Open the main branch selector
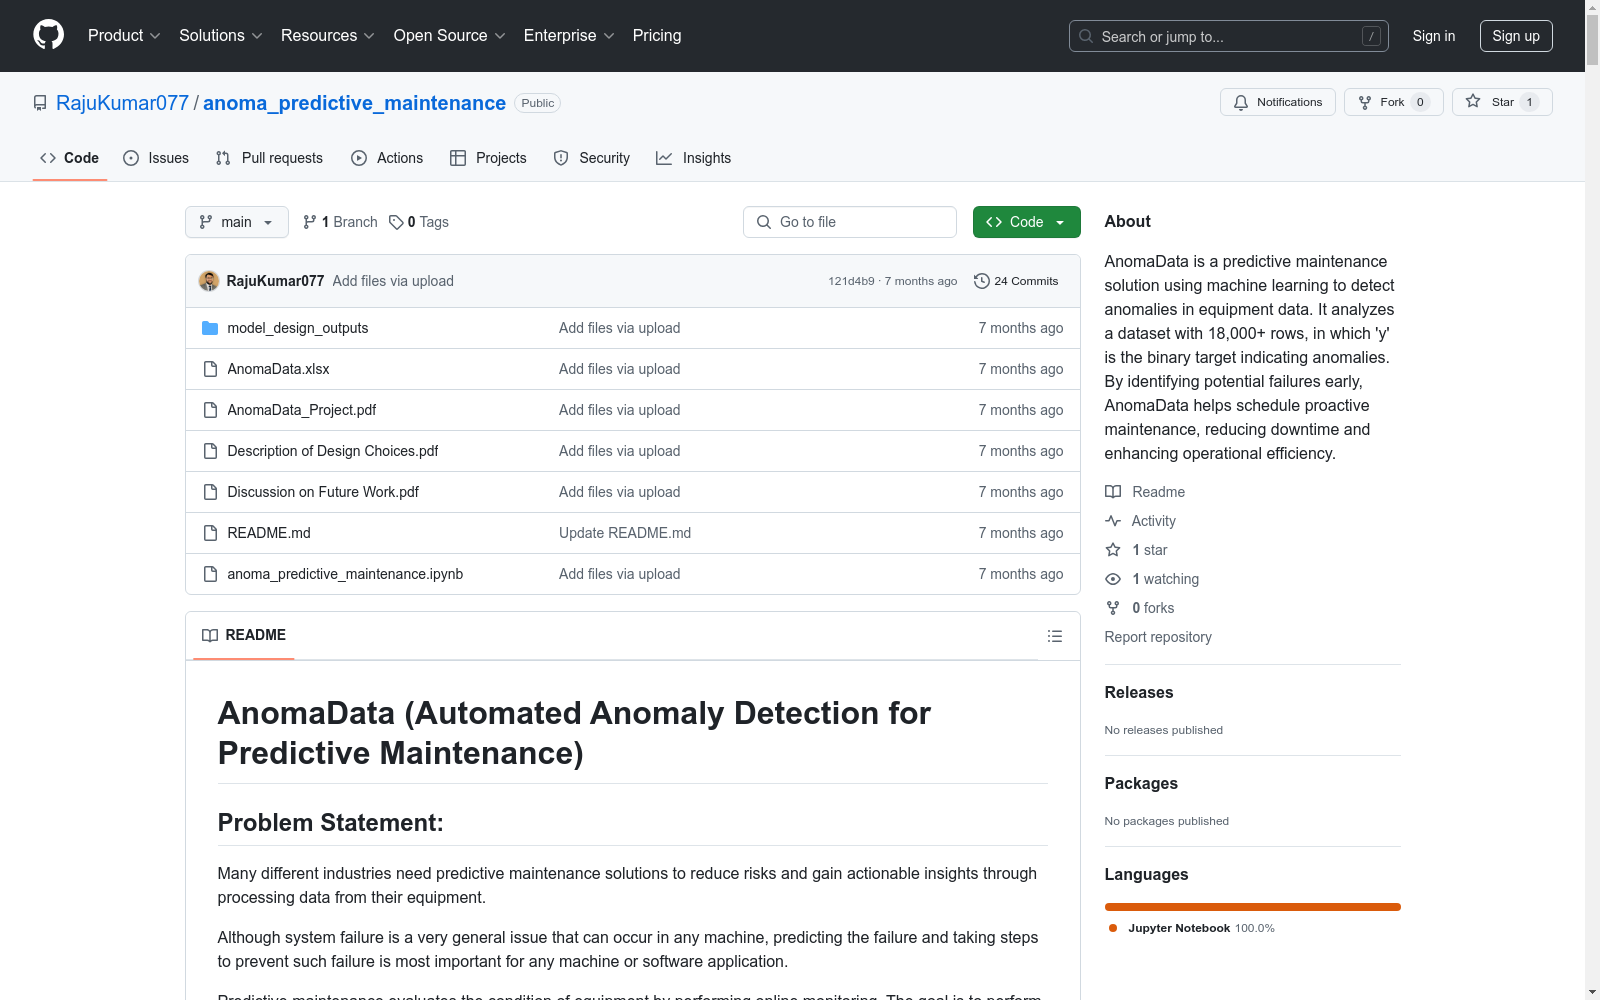The width and height of the screenshot is (1600, 1000). point(237,222)
